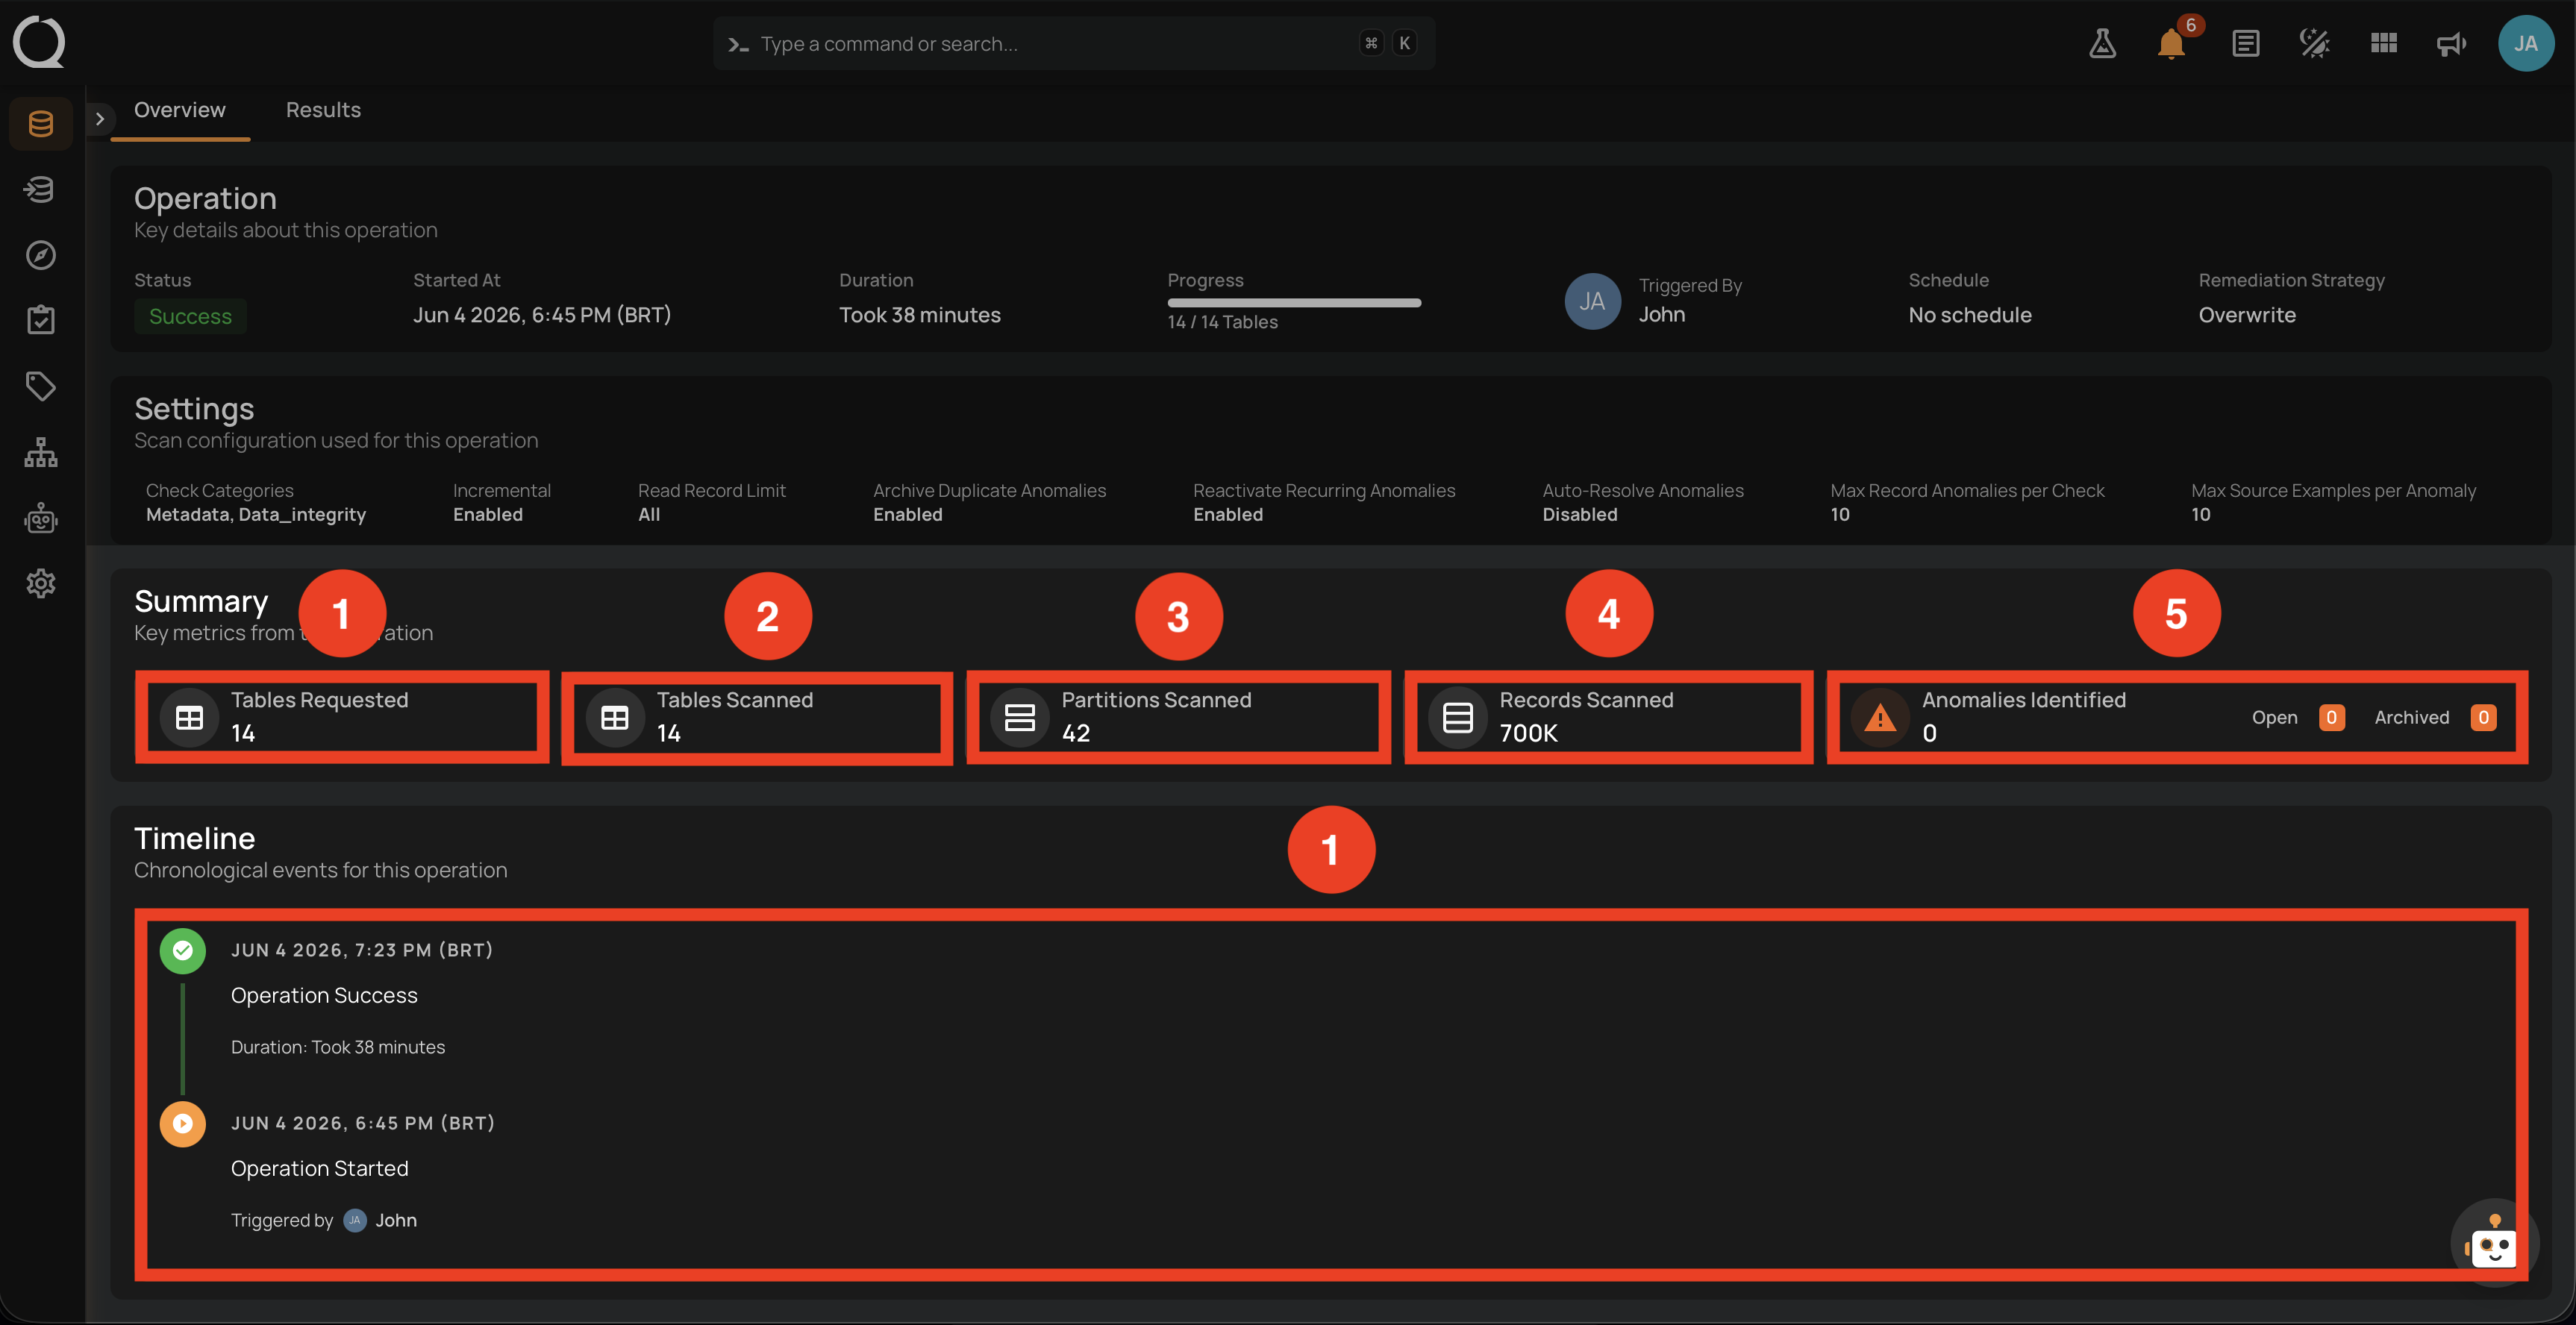Open the Qualytics logo home
2576x1325 pixels.
[39, 42]
